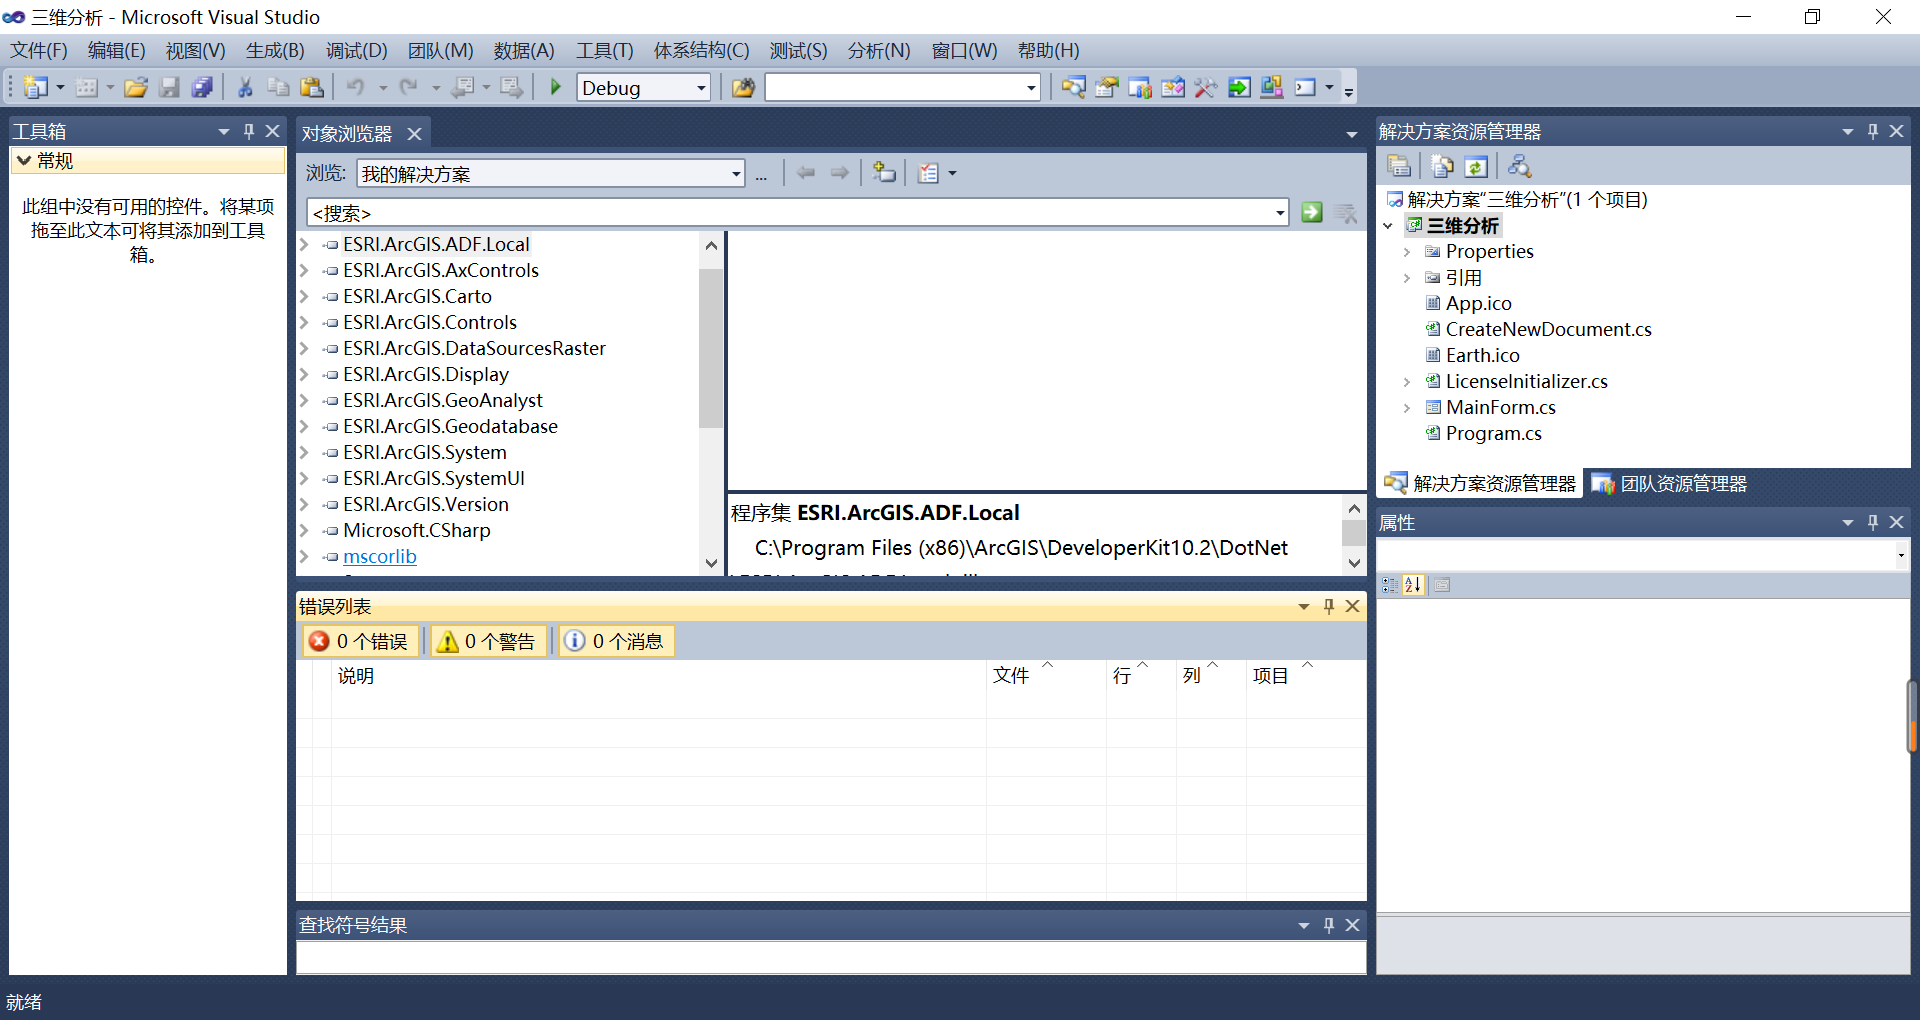Image resolution: width=1920 pixels, height=1020 pixels.
Task: Expand the 引用 references folder
Action: coord(1407,278)
